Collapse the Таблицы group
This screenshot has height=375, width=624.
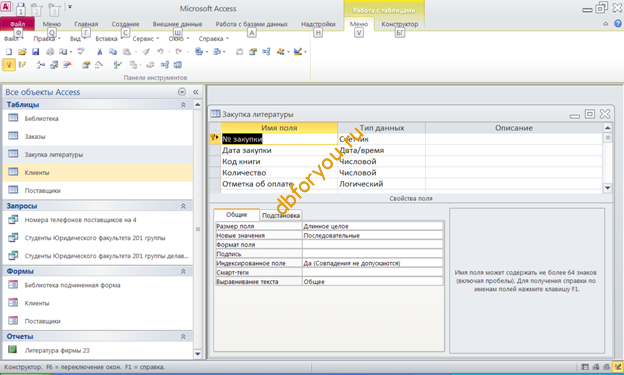(x=183, y=105)
